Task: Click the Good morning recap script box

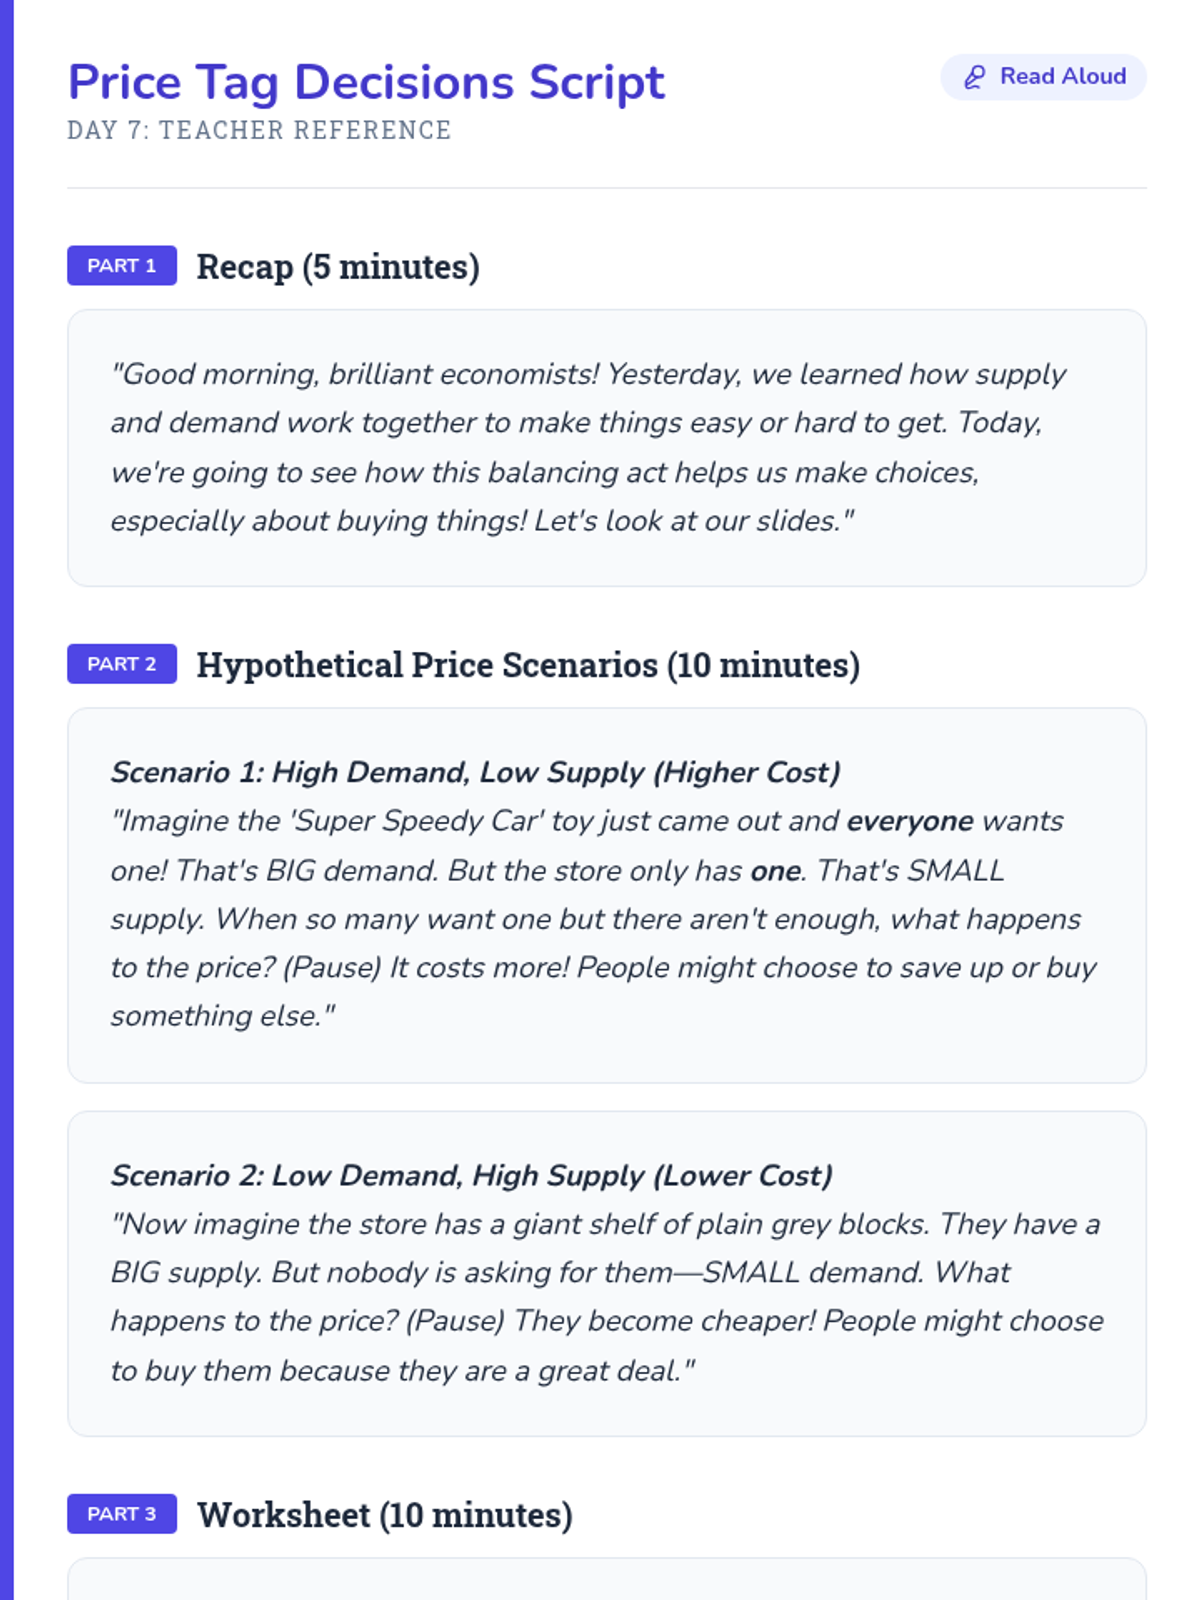Action: (x=606, y=448)
